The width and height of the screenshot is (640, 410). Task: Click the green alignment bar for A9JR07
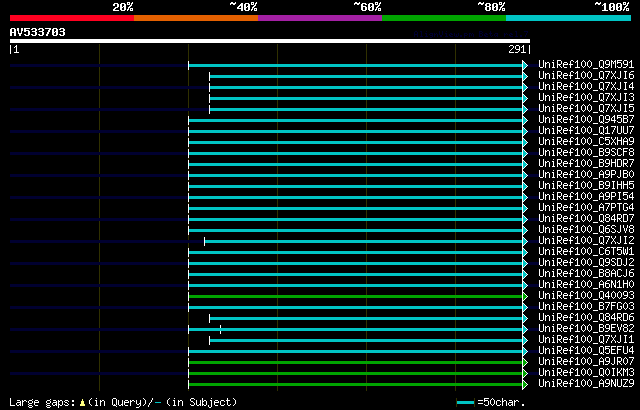pyautogui.click(x=356, y=363)
